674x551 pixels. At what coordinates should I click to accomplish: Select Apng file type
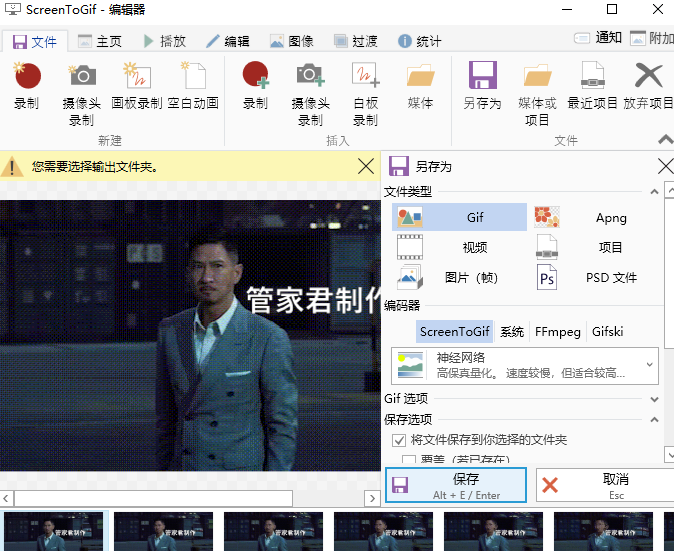pos(595,217)
